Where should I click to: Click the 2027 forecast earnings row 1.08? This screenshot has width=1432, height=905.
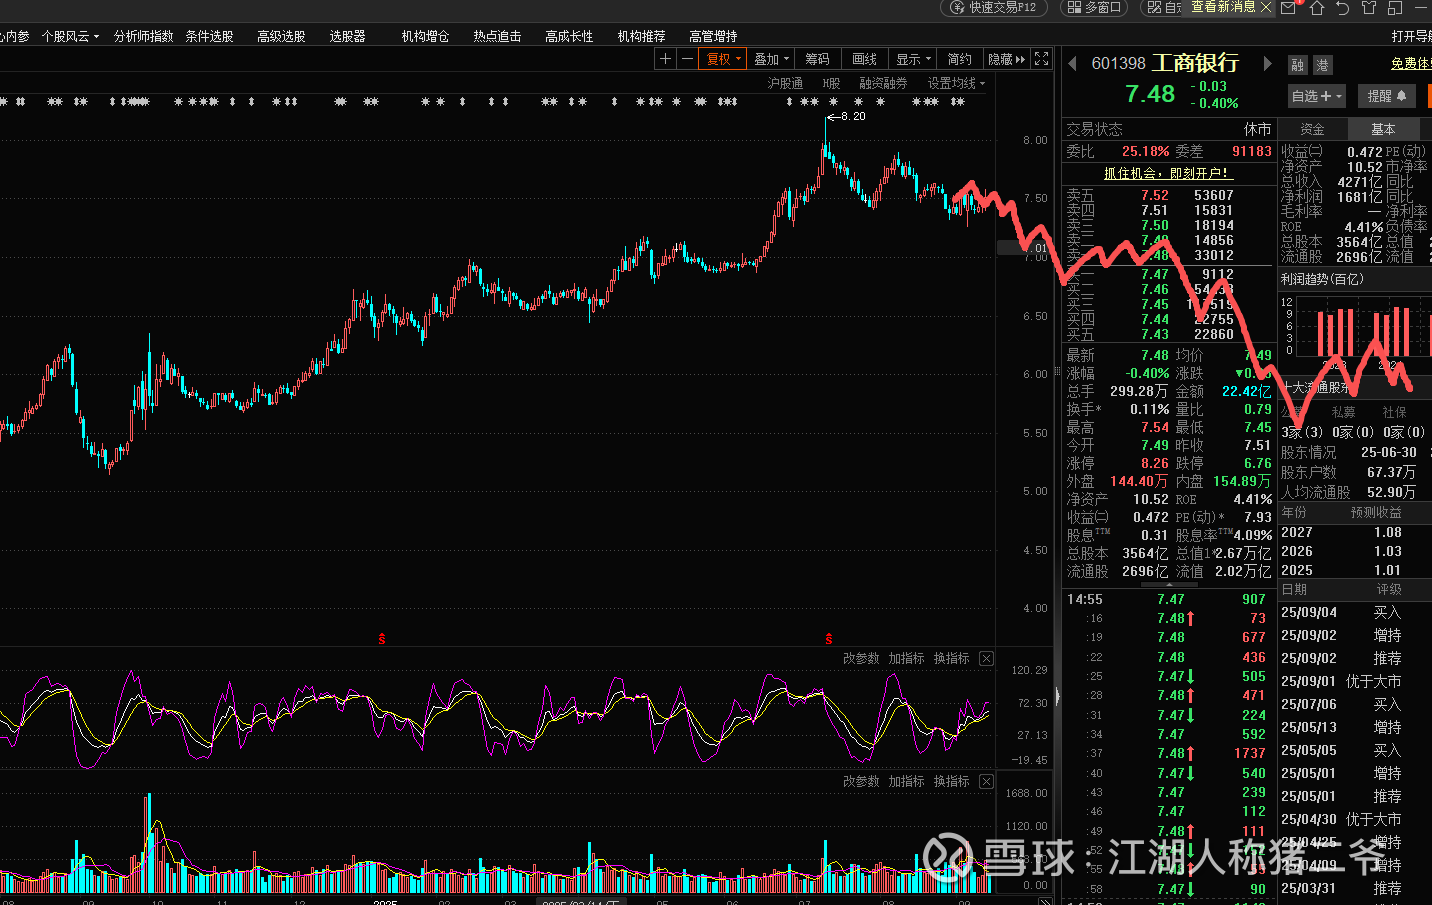1354,532
